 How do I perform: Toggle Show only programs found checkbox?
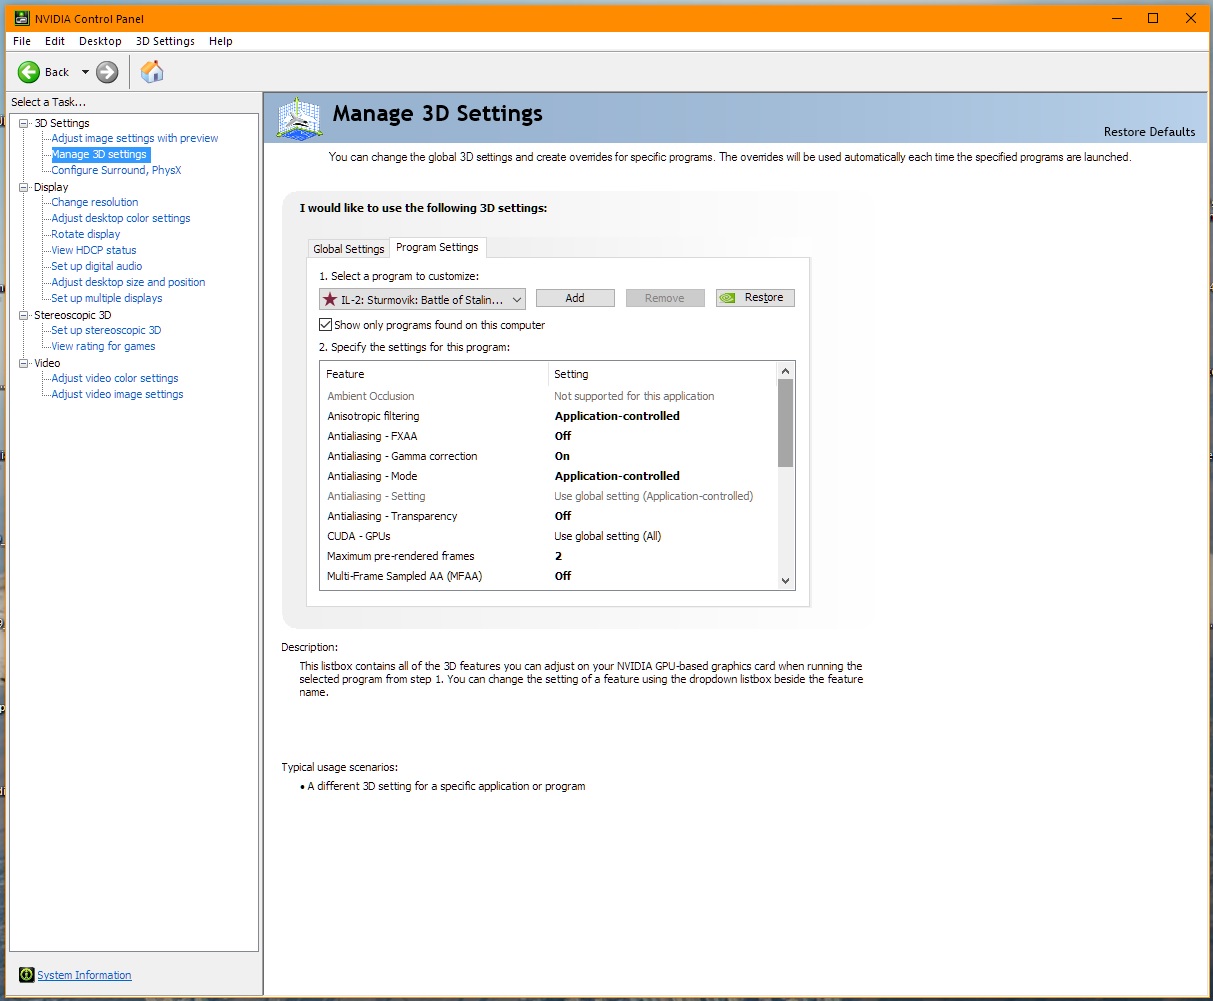(325, 325)
